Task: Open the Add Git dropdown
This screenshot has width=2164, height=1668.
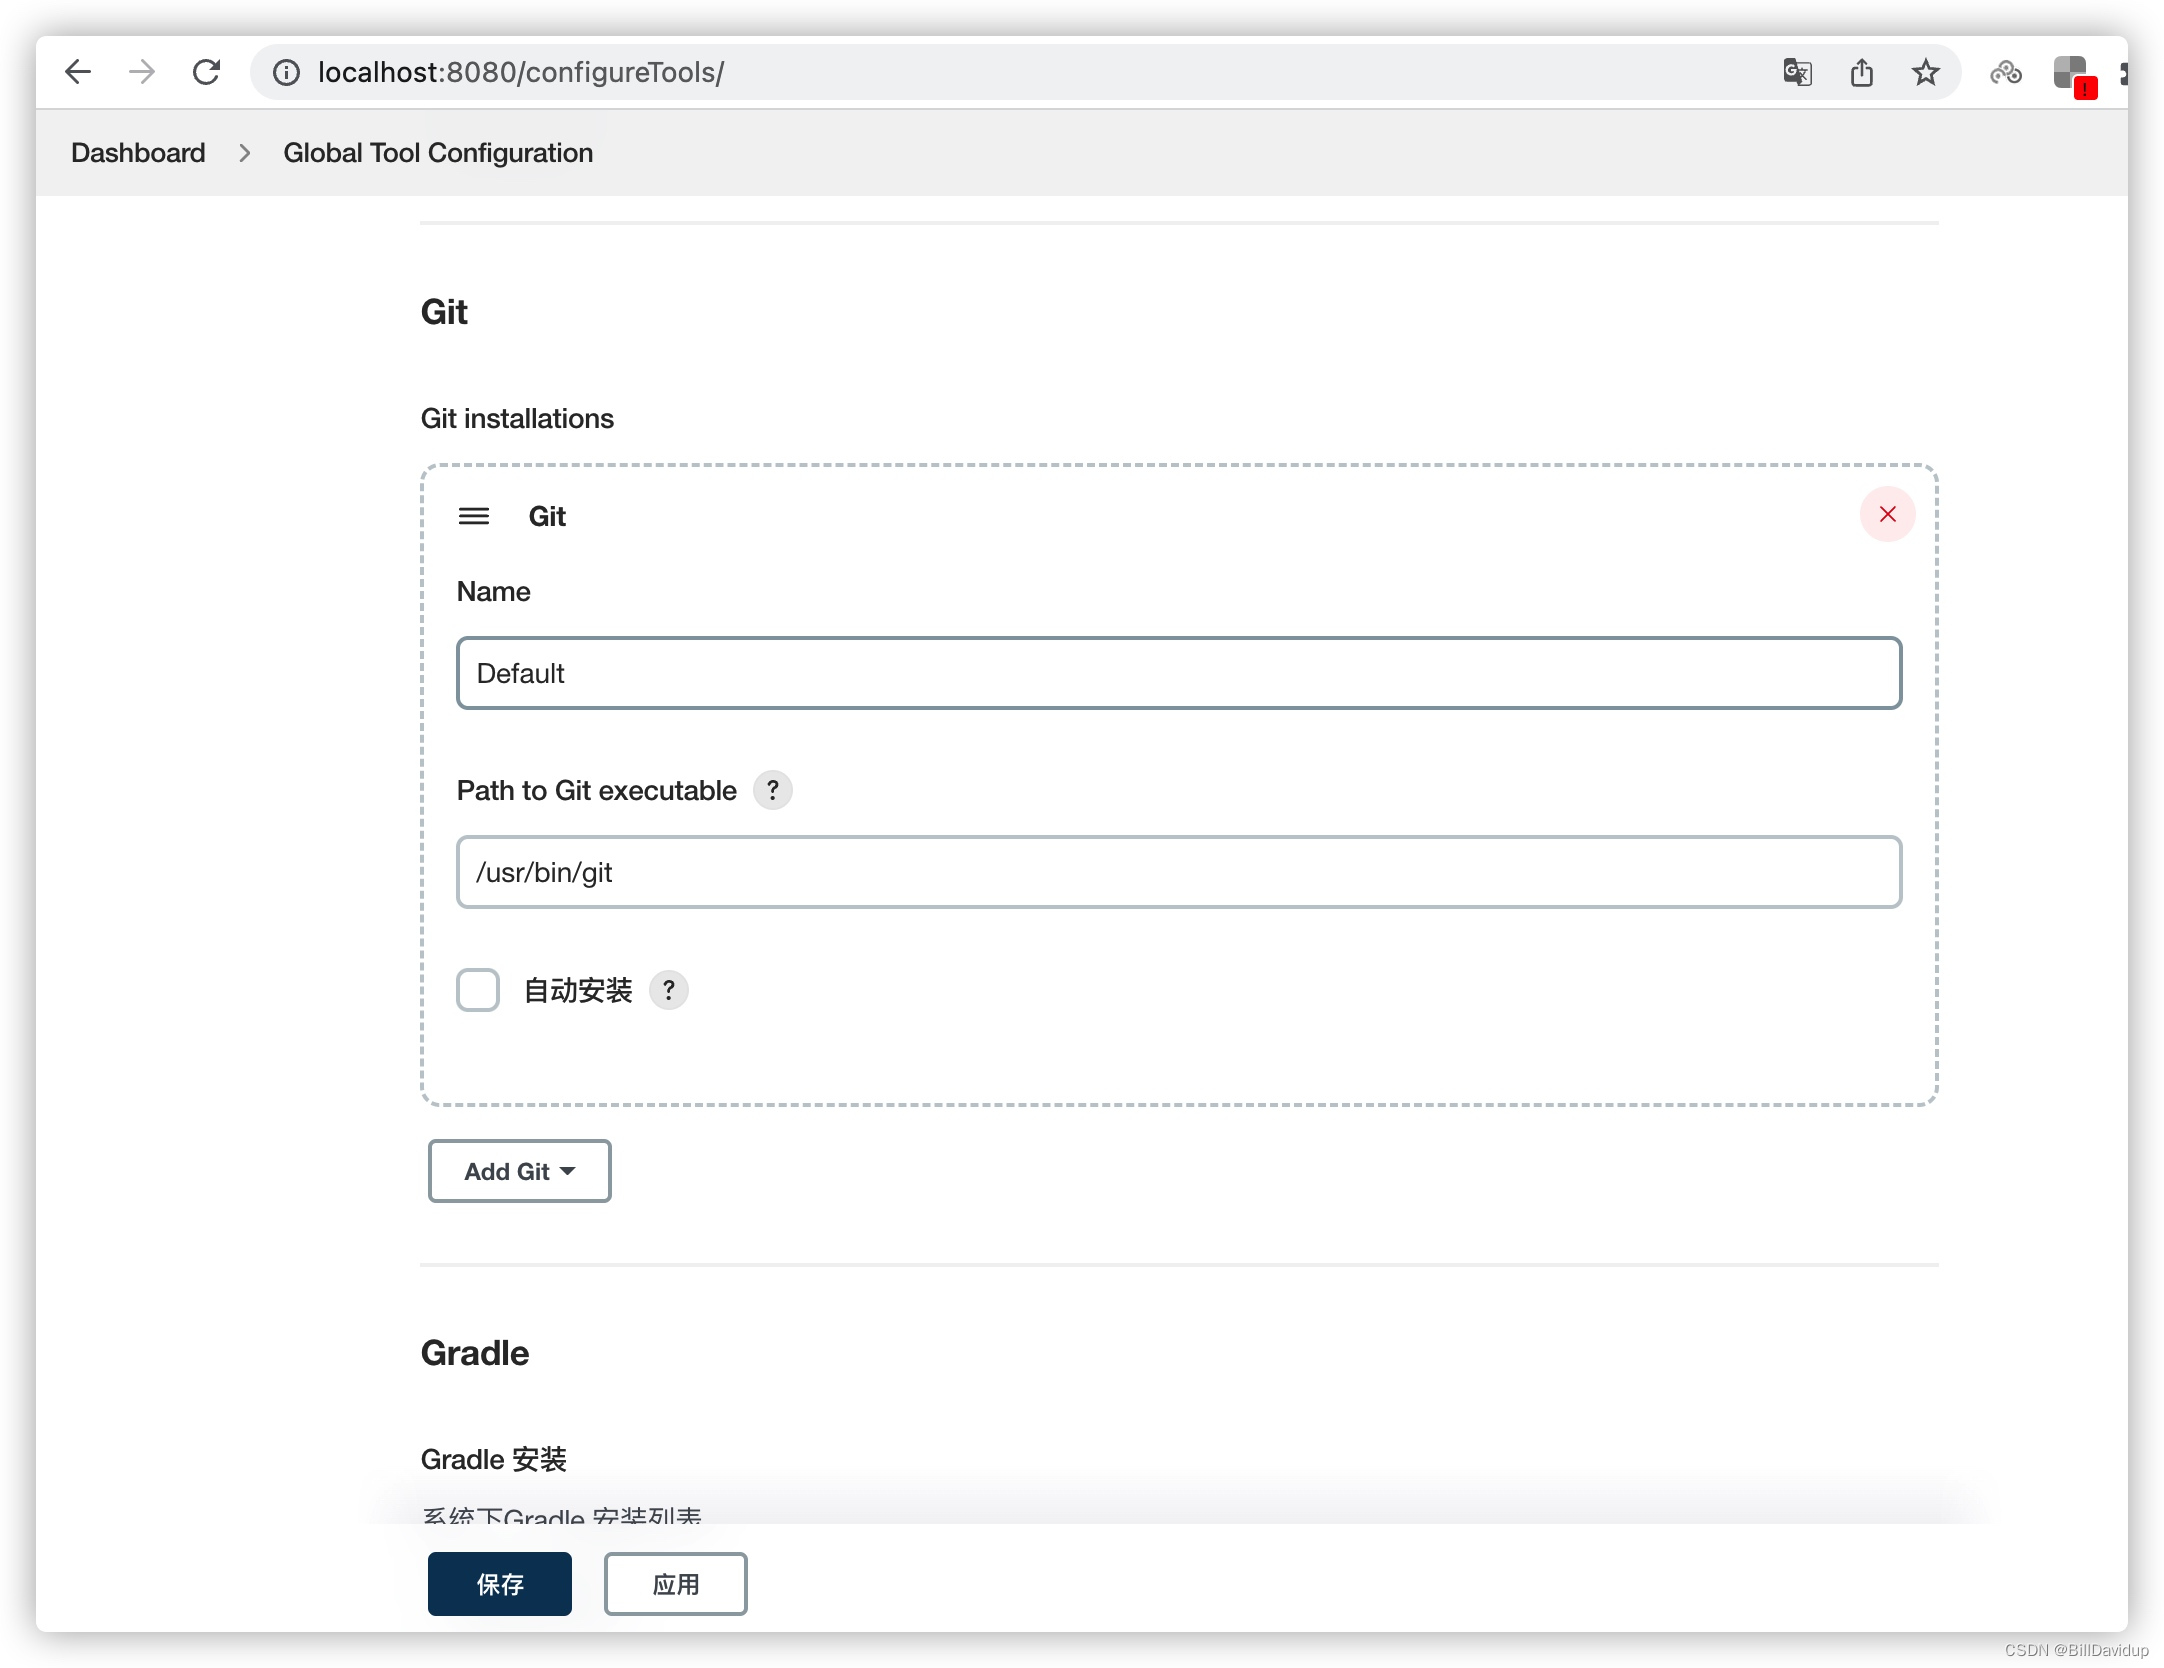Action: pos(519,1171)
